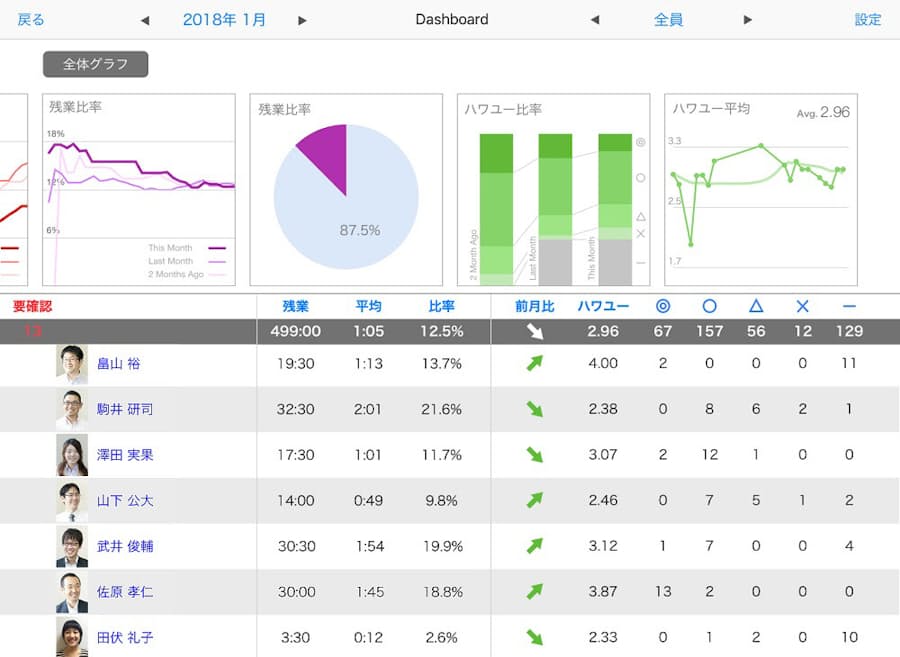The width and height of the screenshot is (900, 657).
Task: Click the previous month arrow
Action: click(145, 20)
